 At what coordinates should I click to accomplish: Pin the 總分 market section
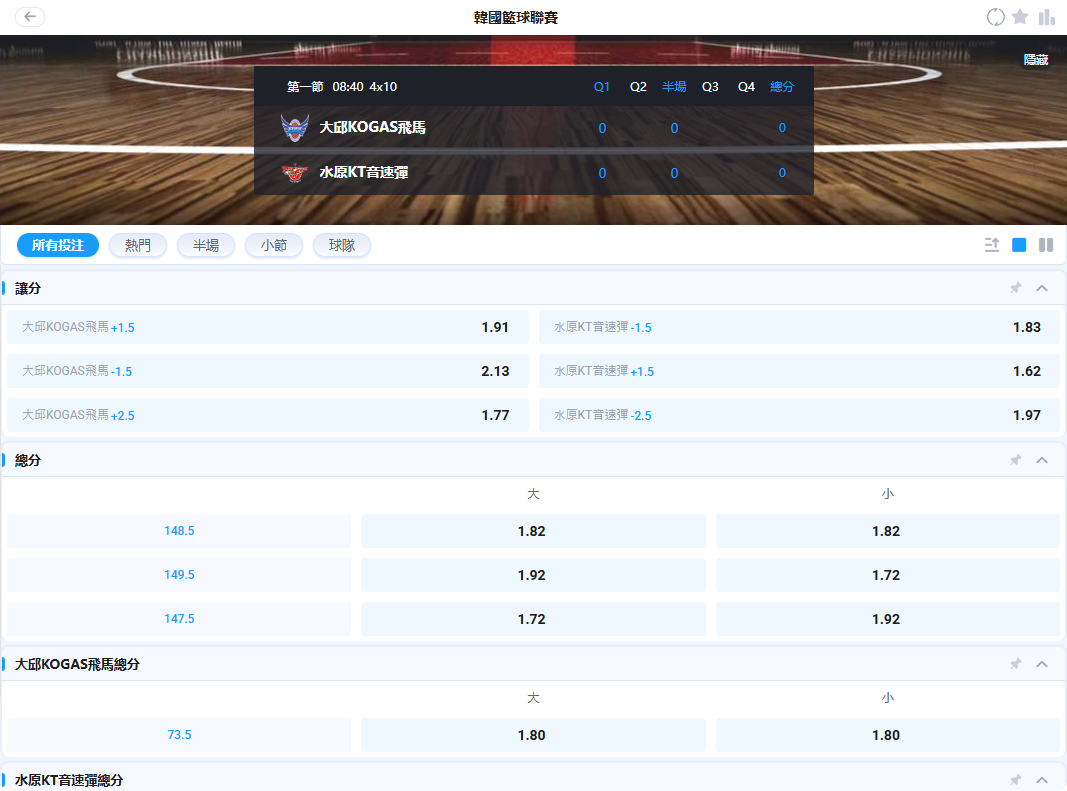(1015, 460)
